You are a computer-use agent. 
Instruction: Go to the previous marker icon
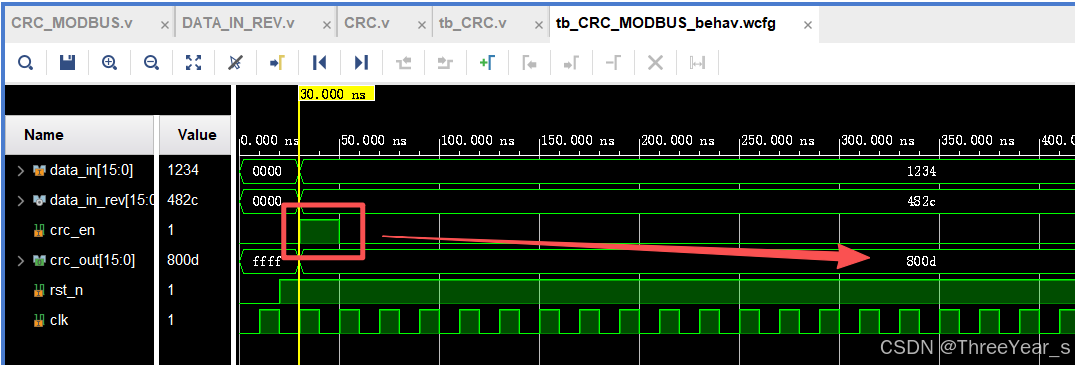[x=529, y=63]
